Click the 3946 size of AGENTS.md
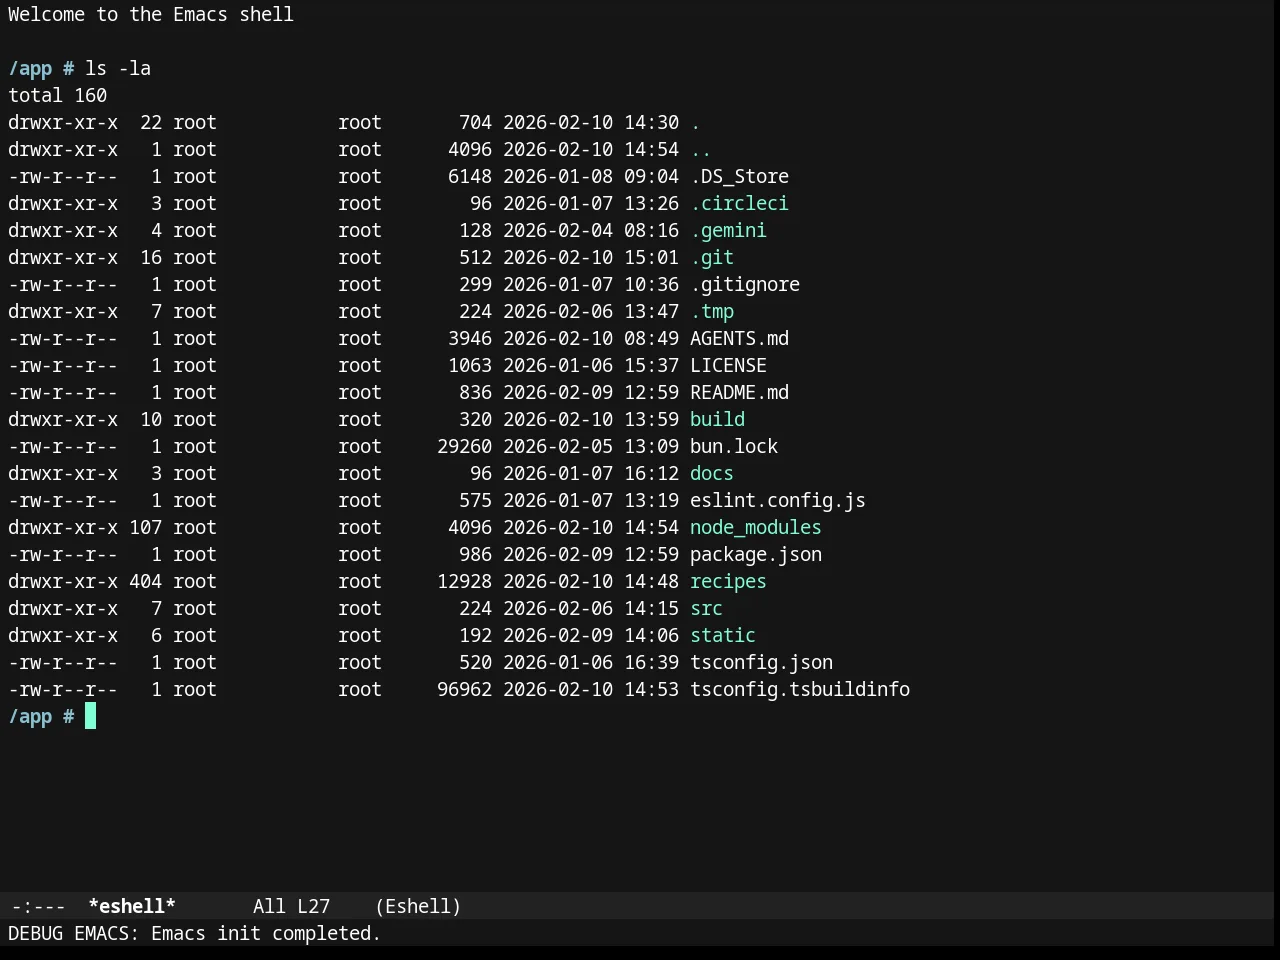The width and height of the screenshot is (1280, 960). pos(470,339)
